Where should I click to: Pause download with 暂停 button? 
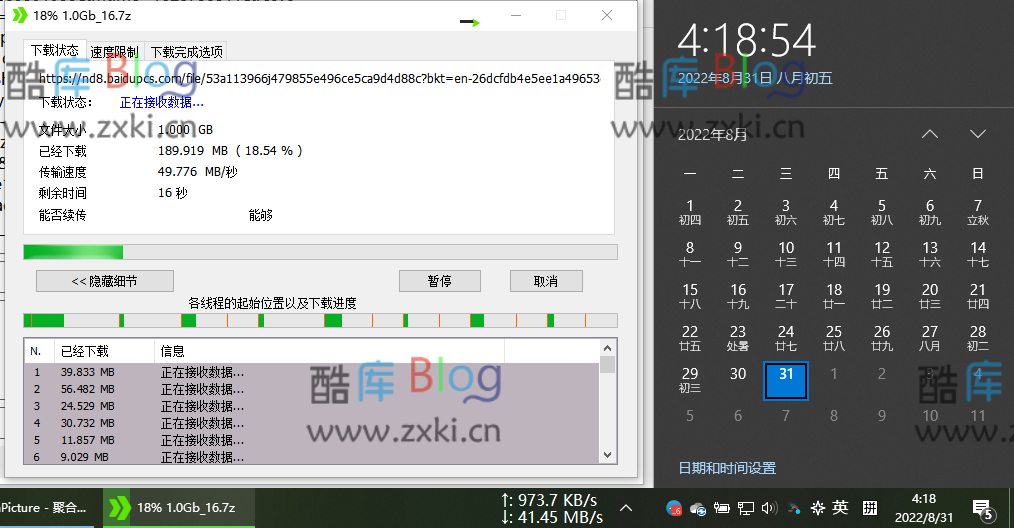439,281
